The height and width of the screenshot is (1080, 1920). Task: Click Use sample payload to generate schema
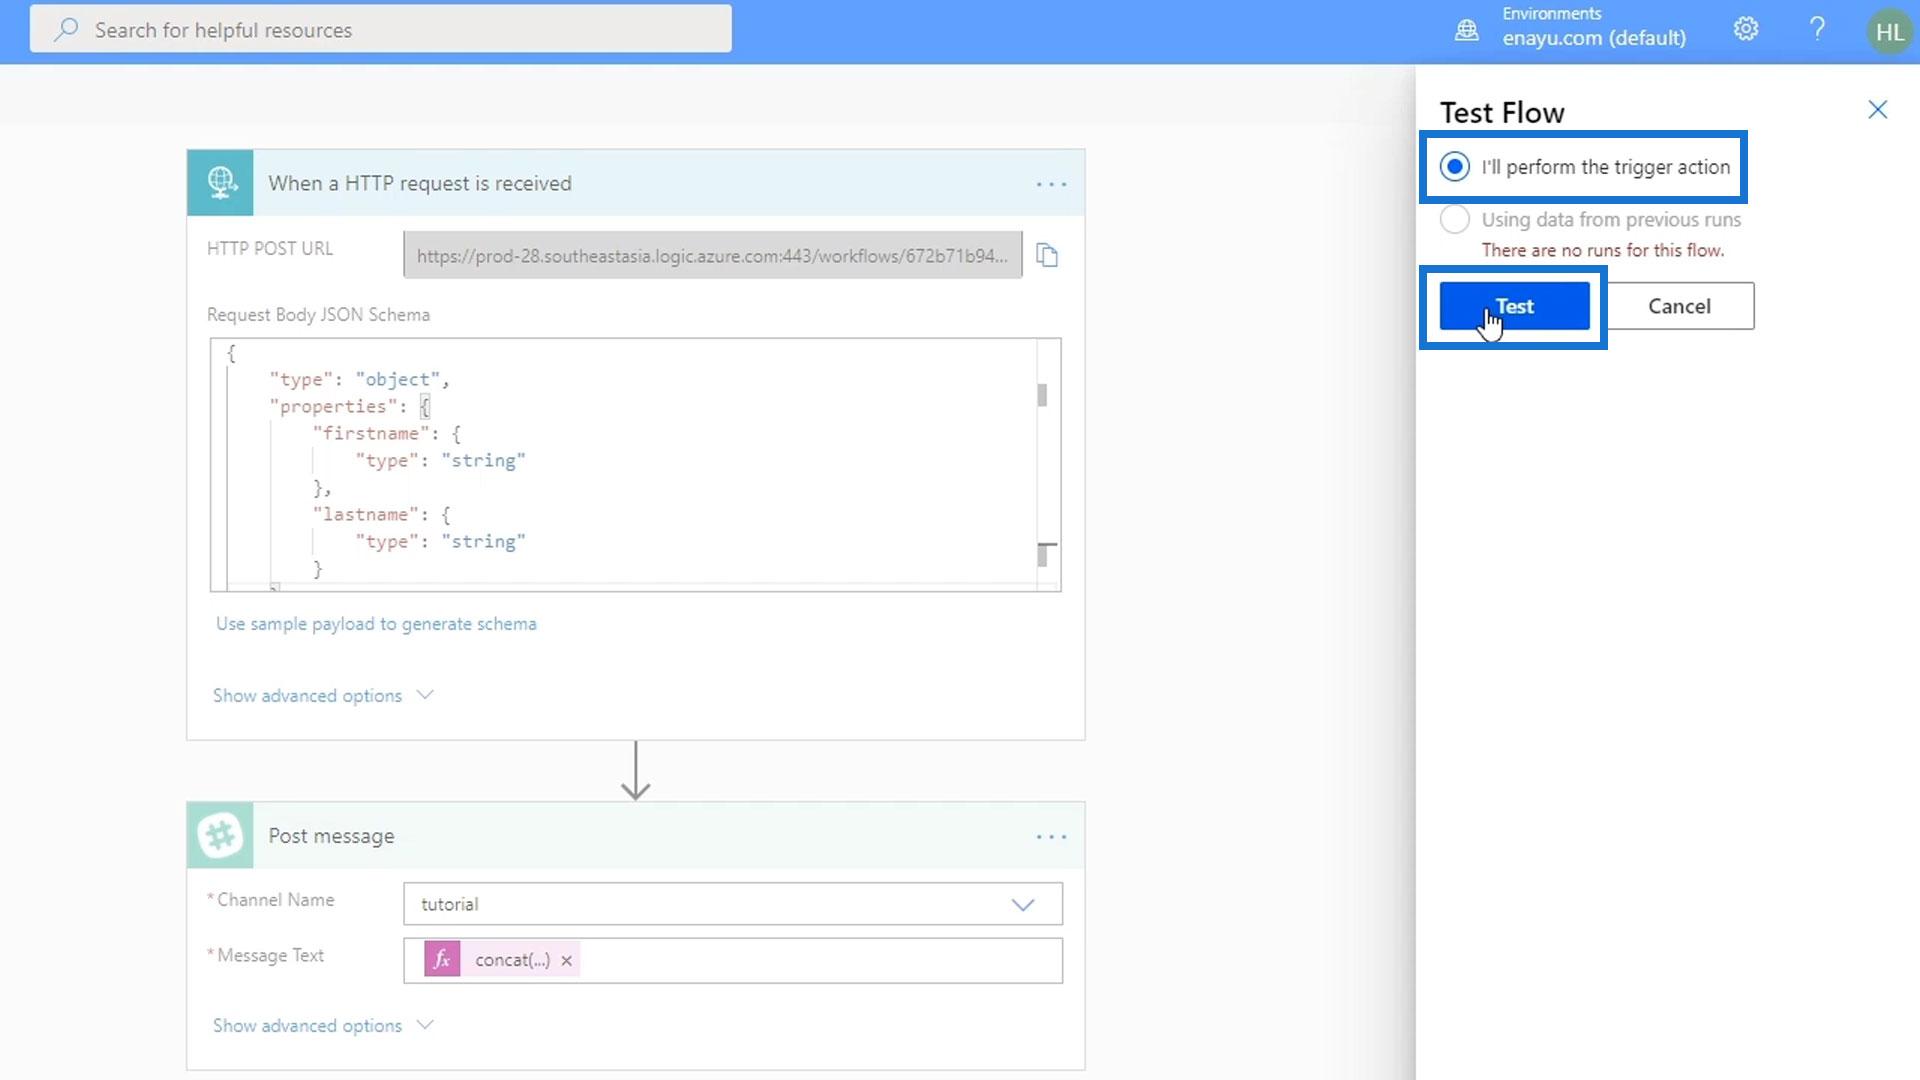[x=376, y=624]
